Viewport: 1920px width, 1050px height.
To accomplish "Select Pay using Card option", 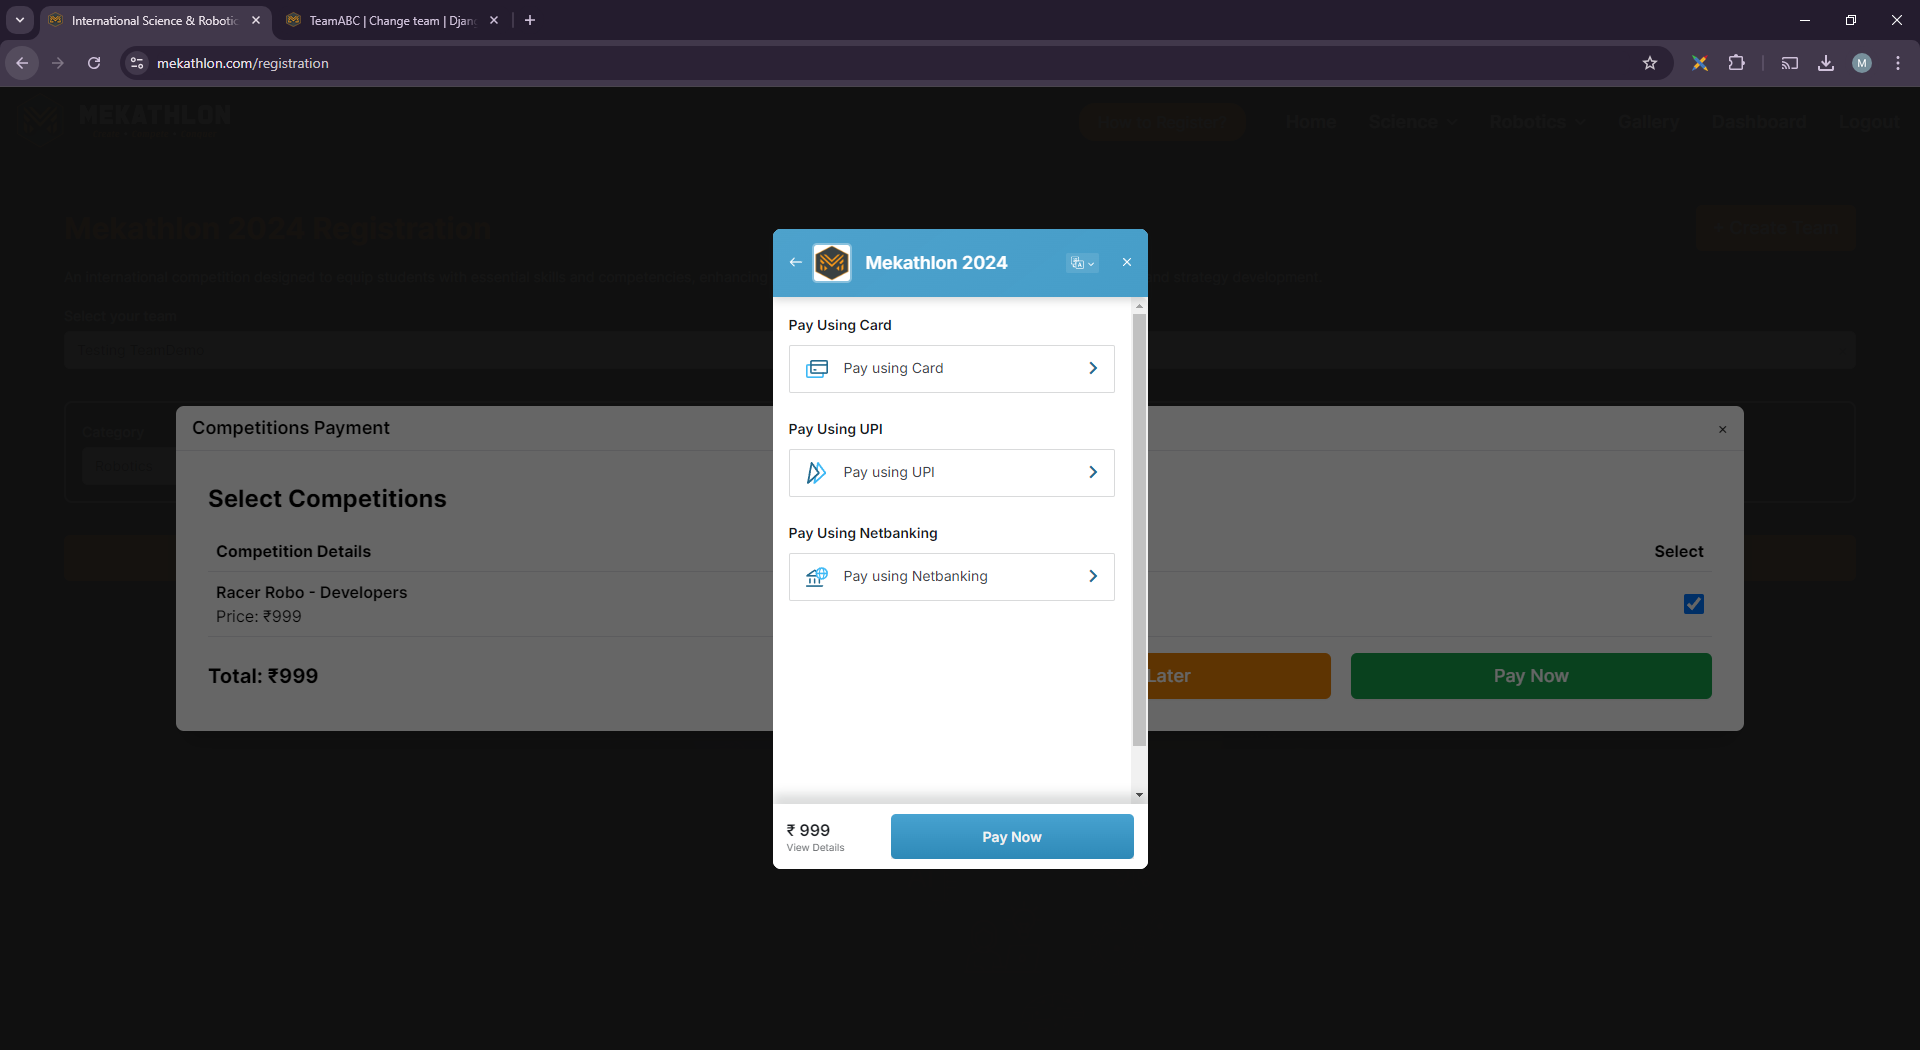I will [x=952, y=369].
